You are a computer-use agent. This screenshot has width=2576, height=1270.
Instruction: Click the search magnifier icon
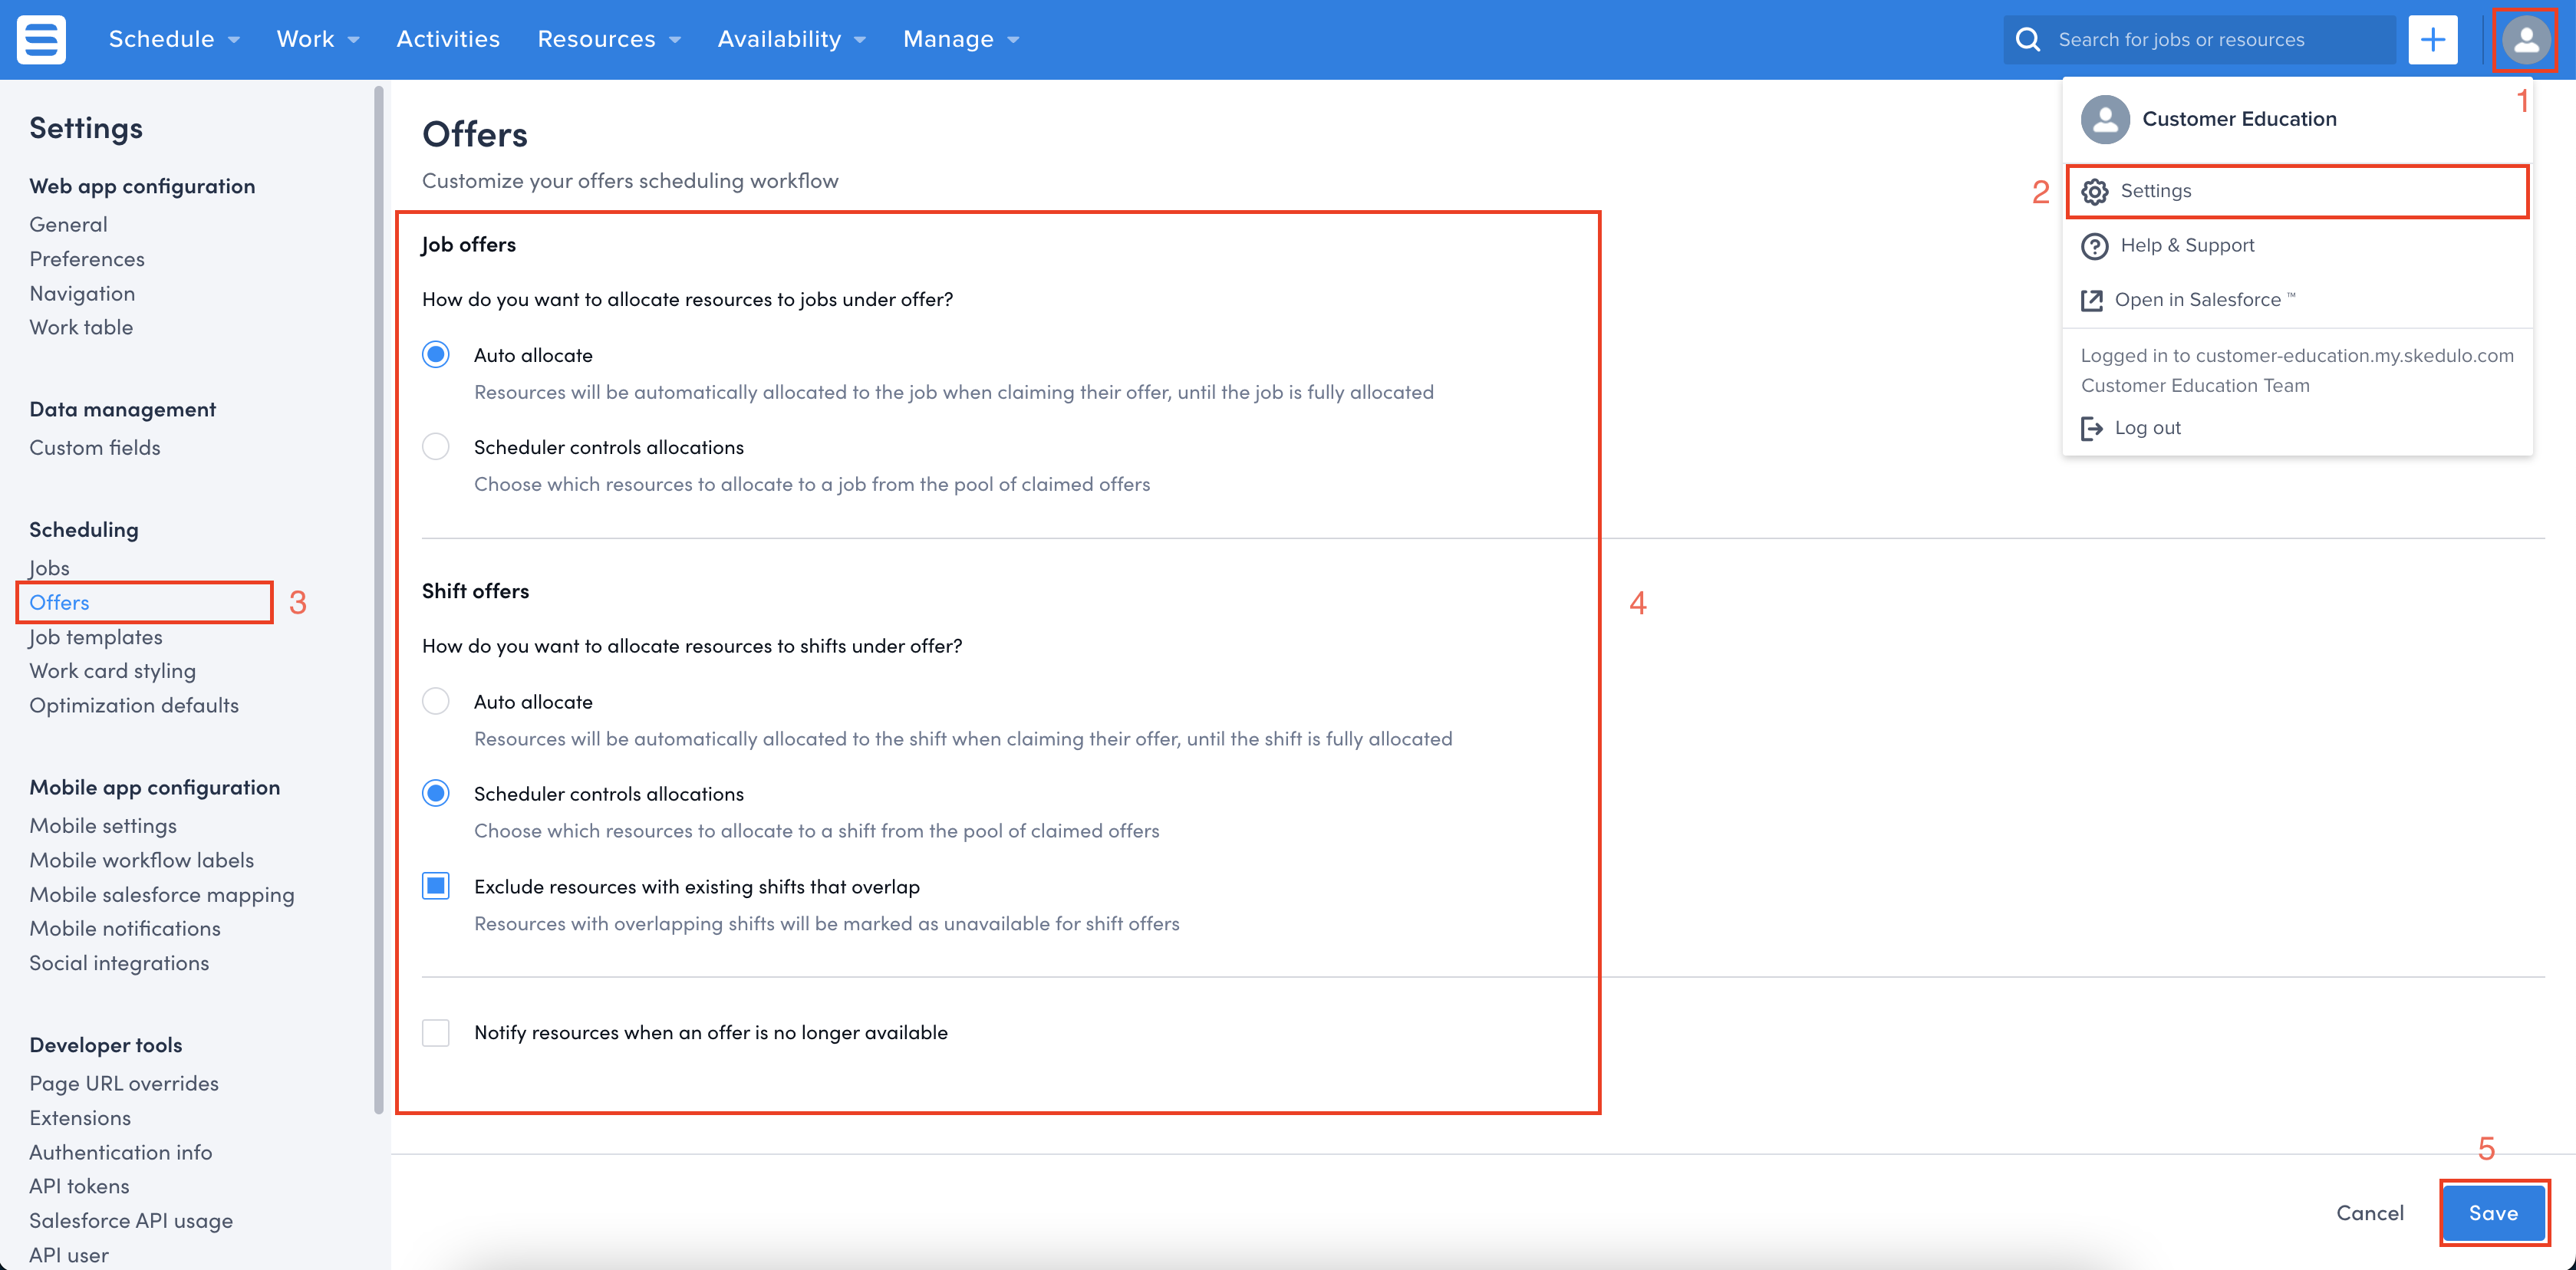pyautogui.click(x=2027, y=39)
